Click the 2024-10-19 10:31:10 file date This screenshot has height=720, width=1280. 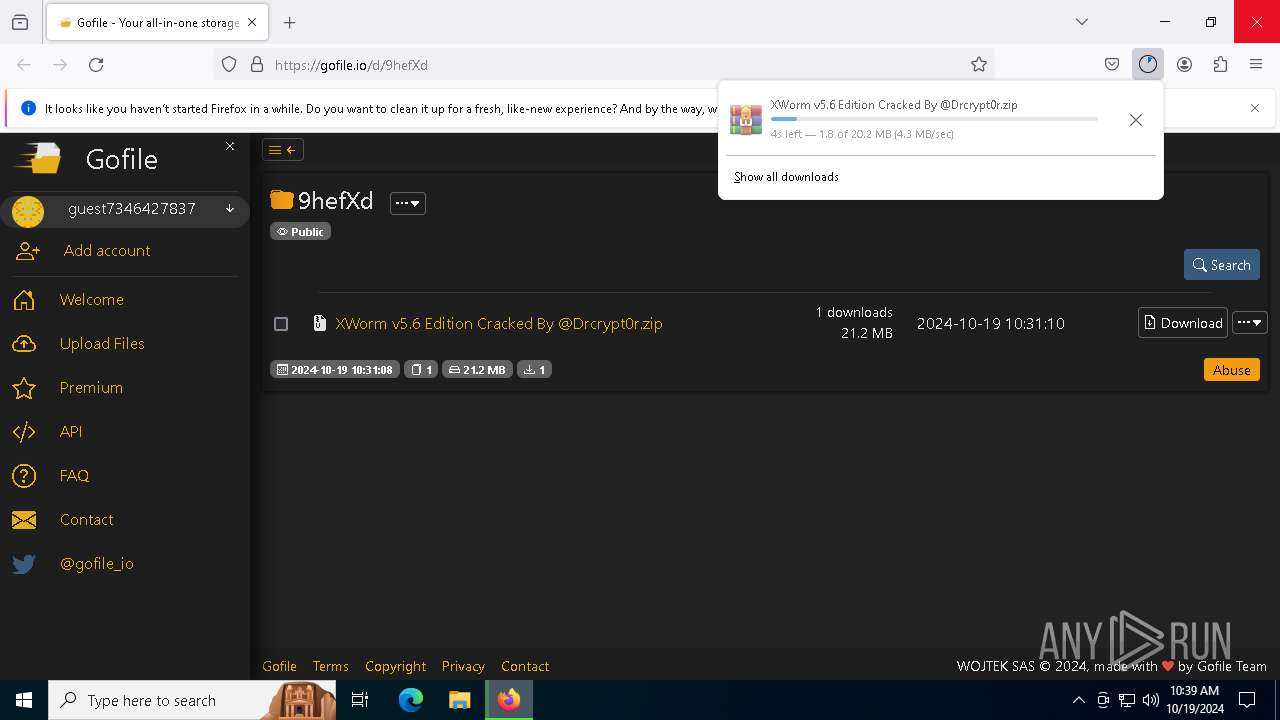point(990,324)
